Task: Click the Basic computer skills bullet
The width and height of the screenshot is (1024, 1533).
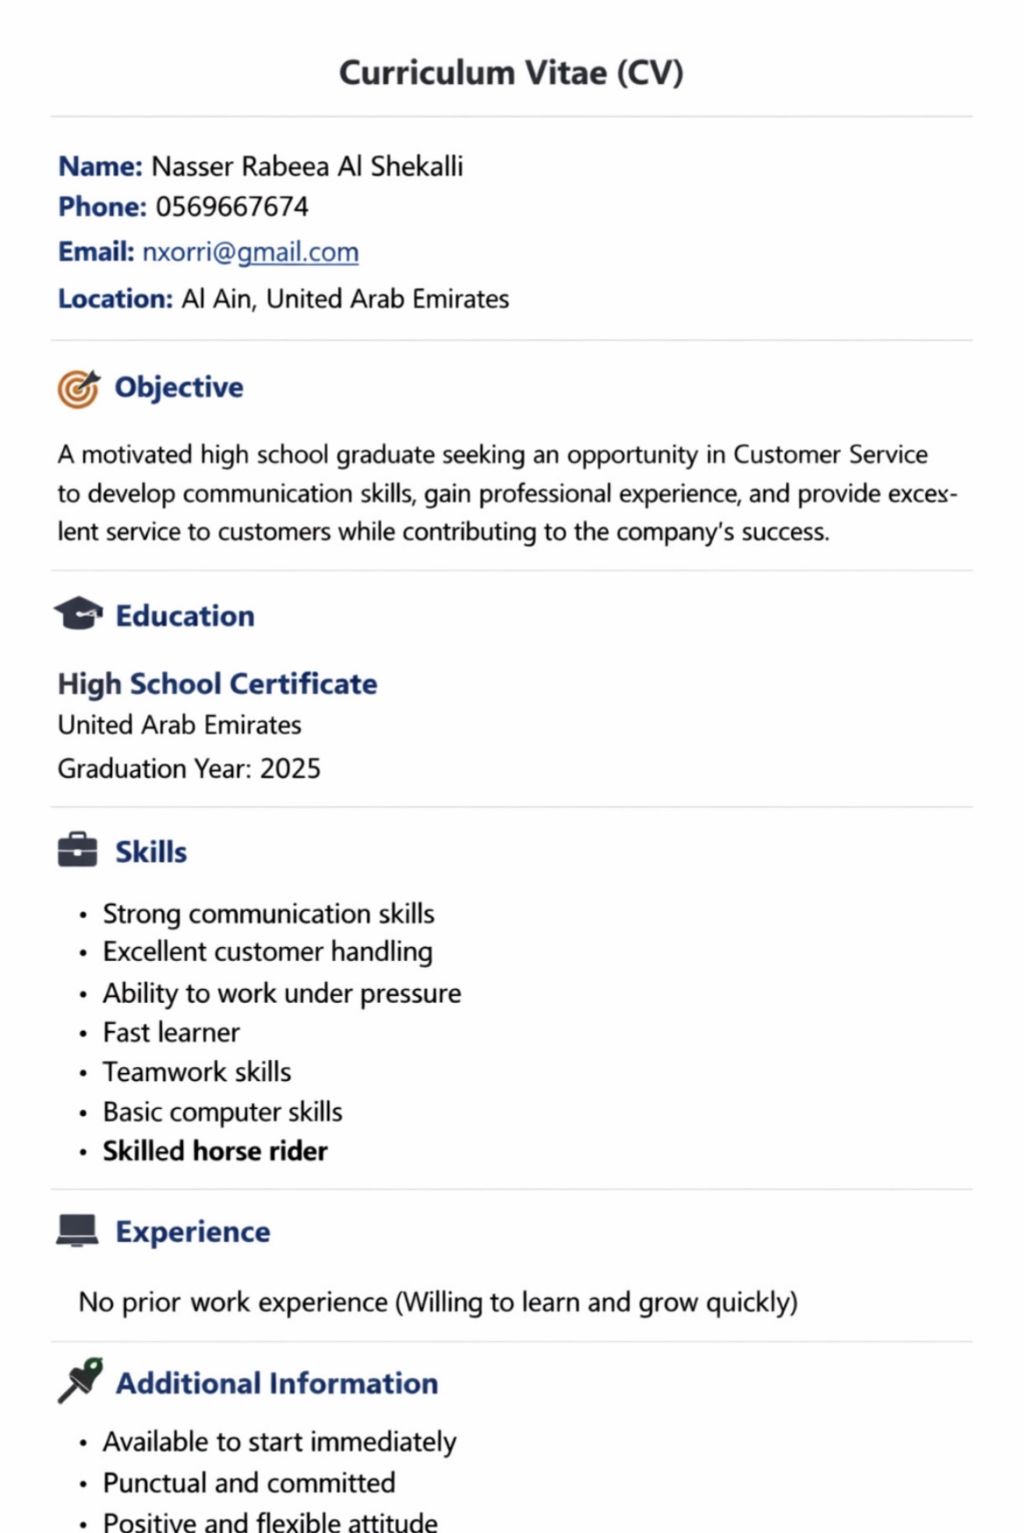Action: [222, 1112]
